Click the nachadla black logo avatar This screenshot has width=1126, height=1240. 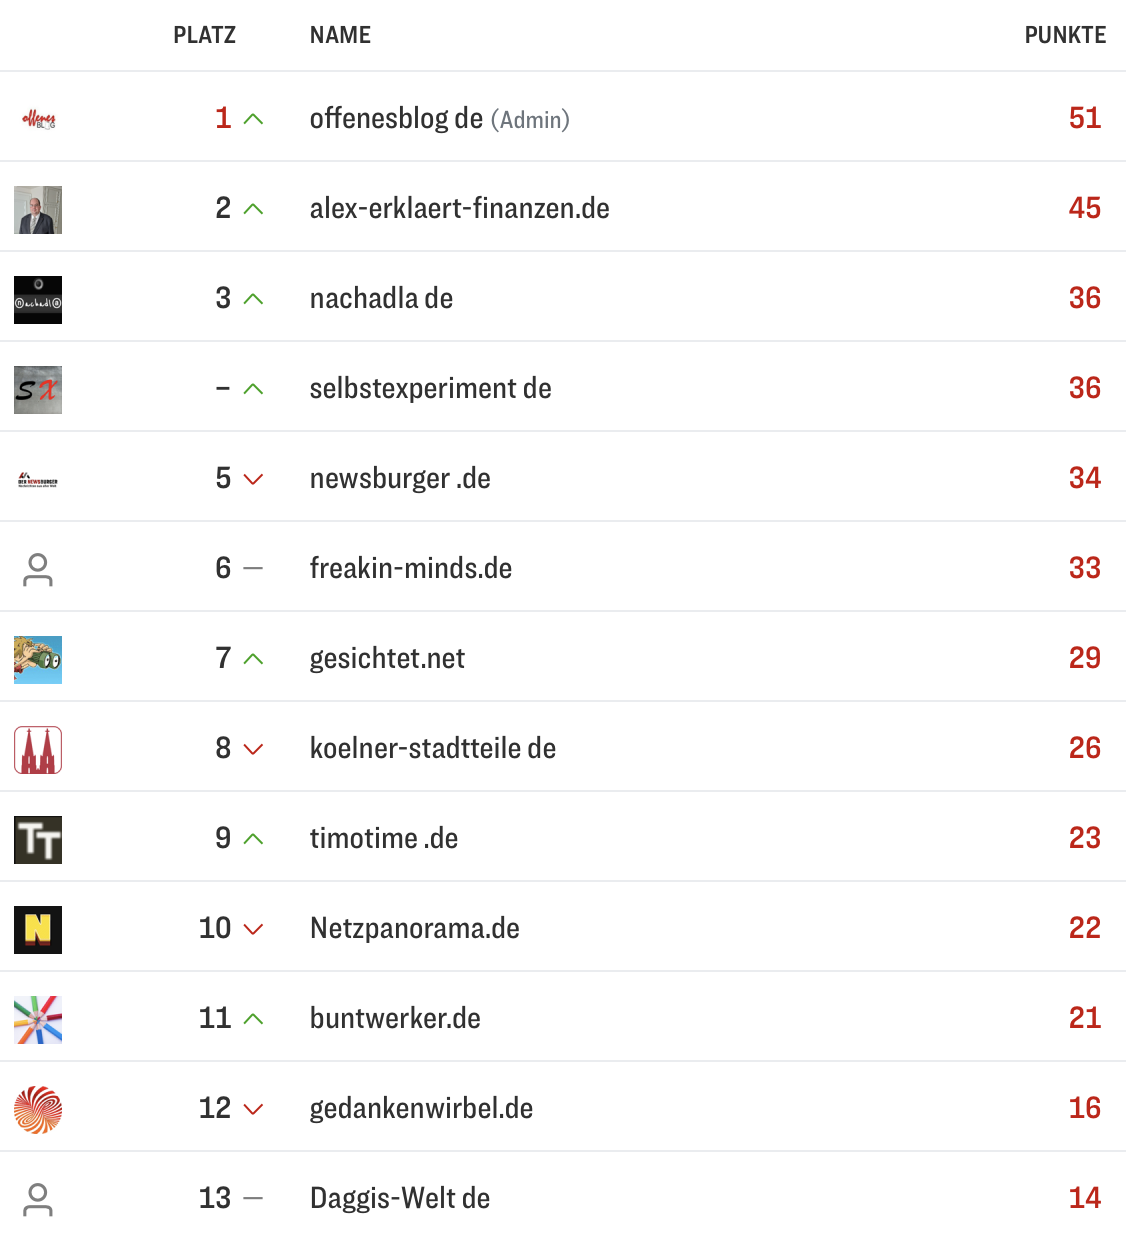[38, 300]
